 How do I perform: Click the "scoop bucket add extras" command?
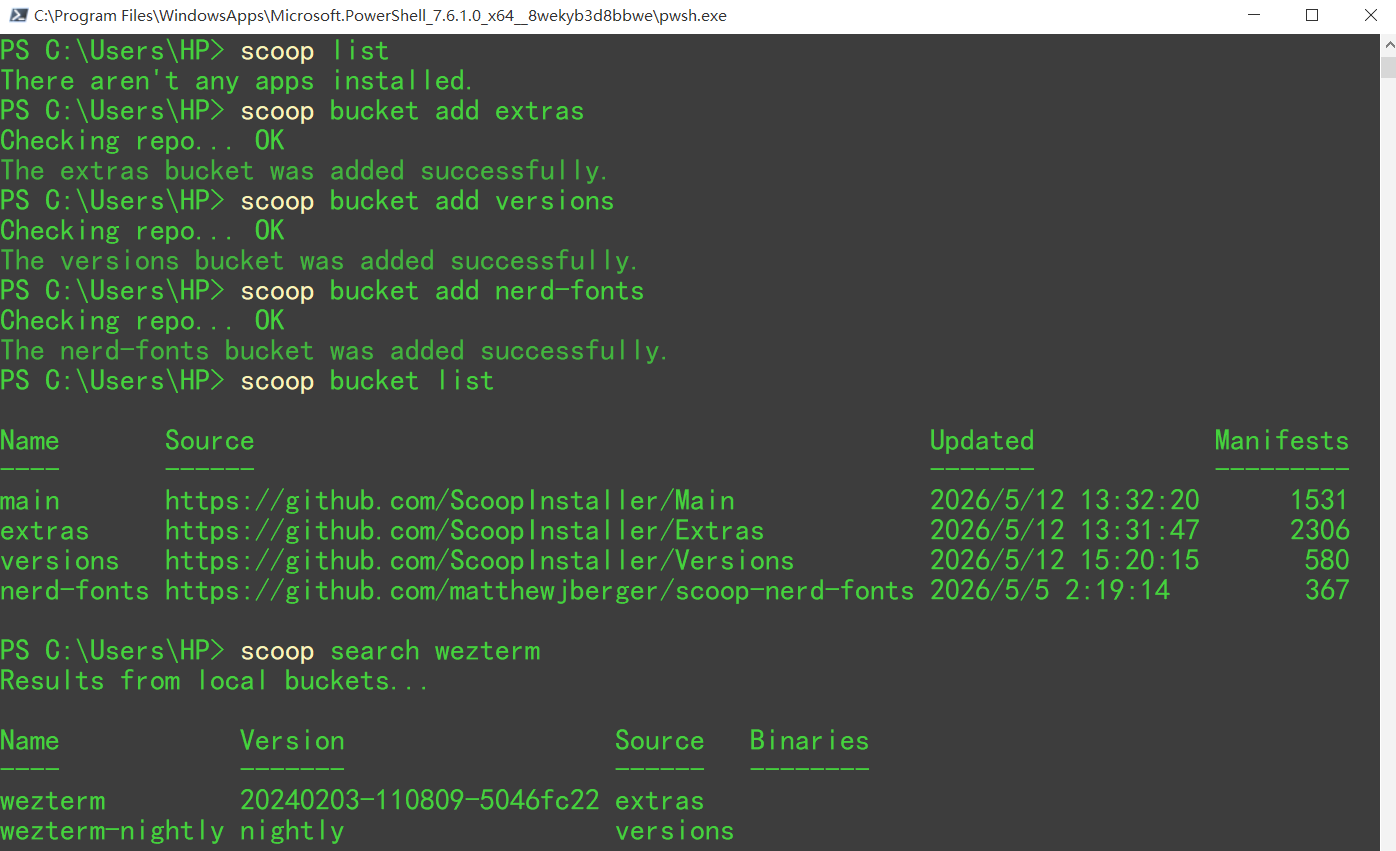click(412, 111)
